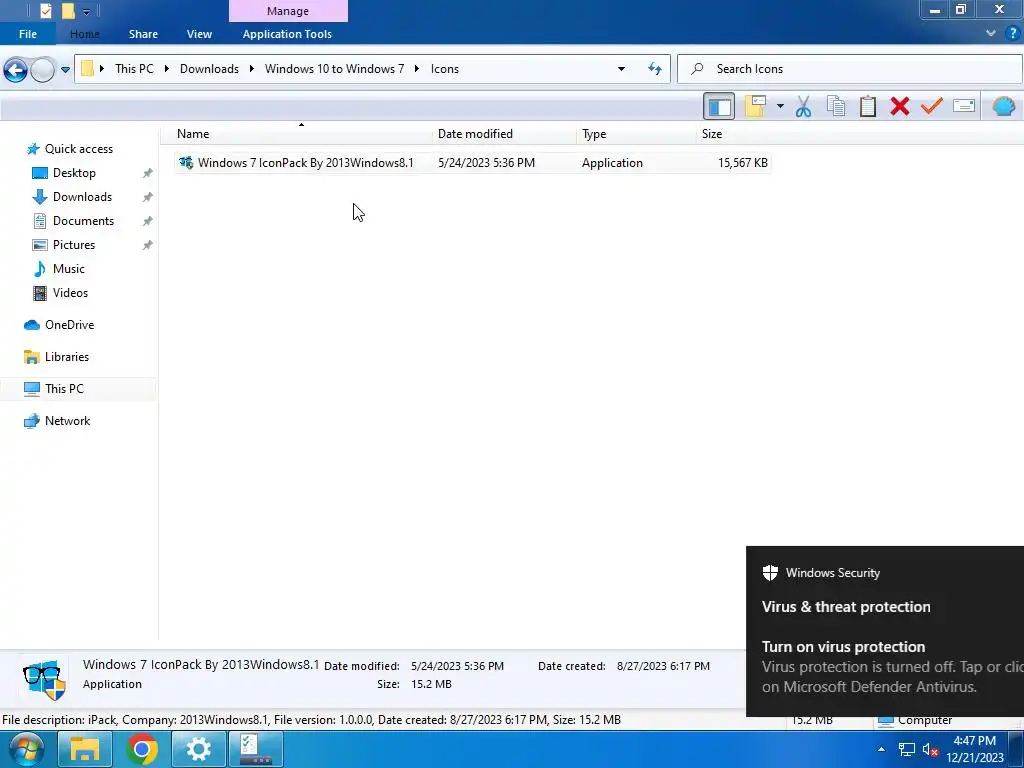Viewport: 1024px width, 768px height.
Task: Click the red X Delete icon
Action: 900,106
